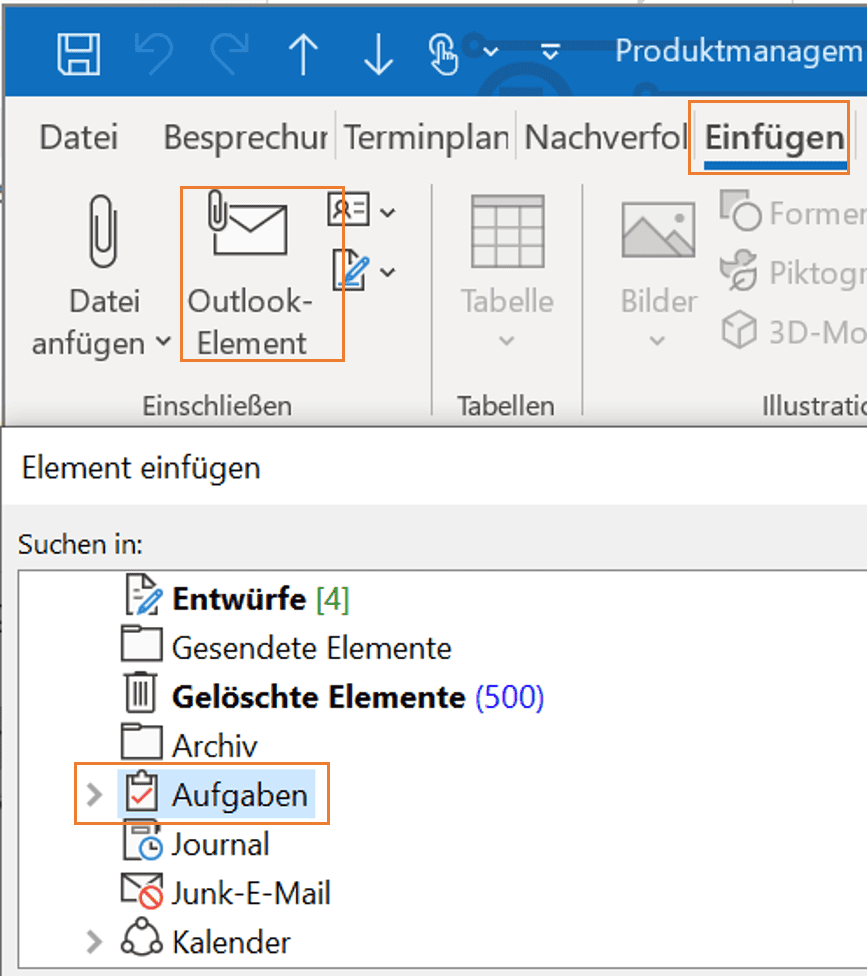The image size is (867, 976).
Task: Open the Tabelle dropdown chevron
Action: pos(507,340)
